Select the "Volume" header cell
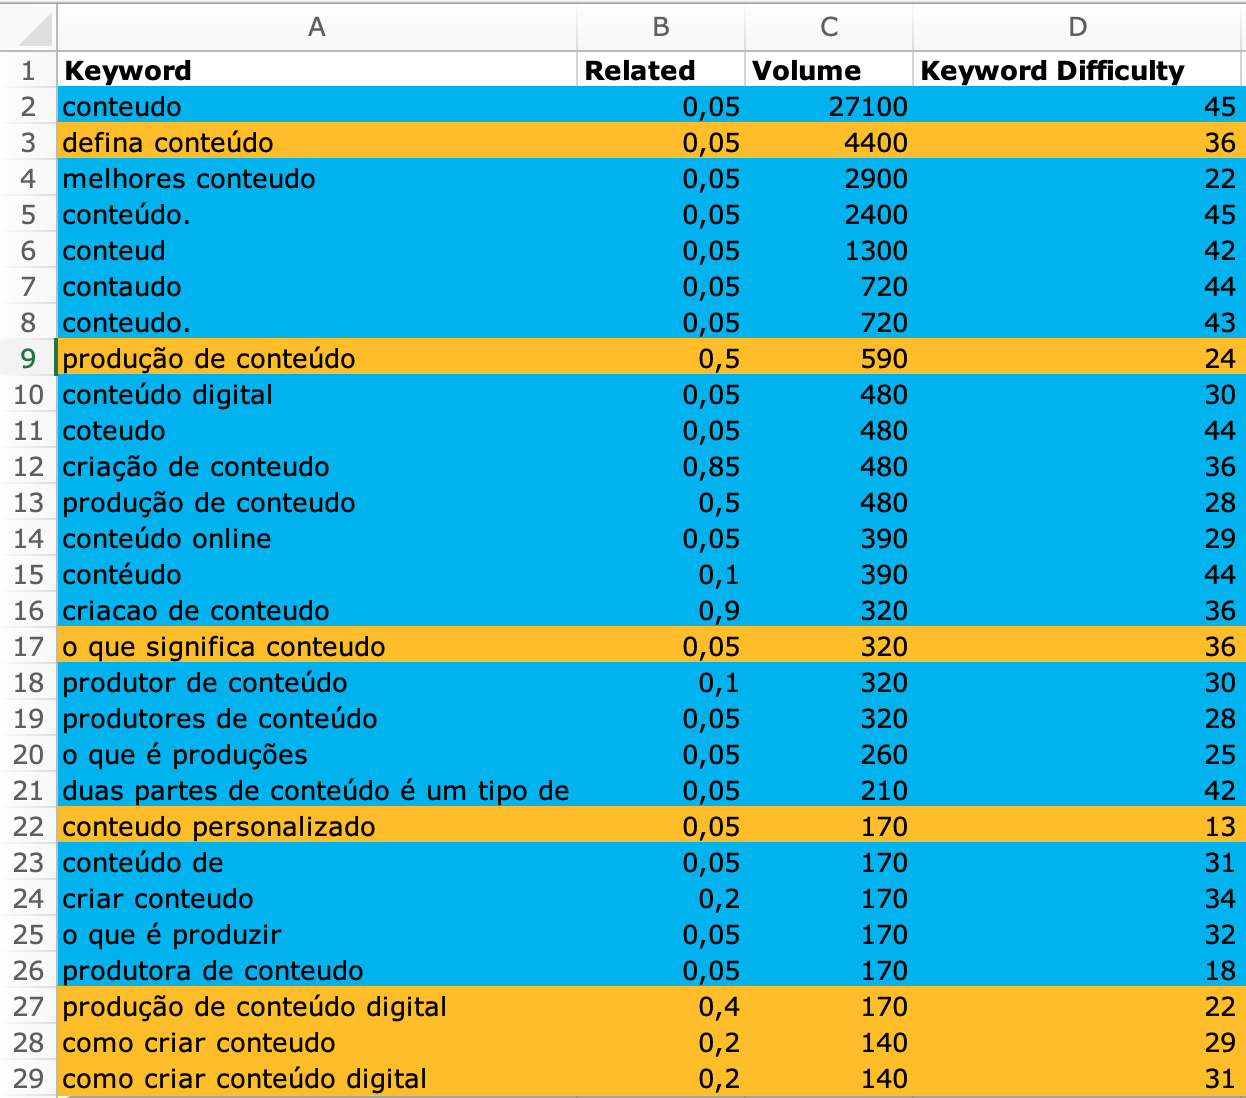The width and height of the screenshot is (1246, 1098). point(828,71)
